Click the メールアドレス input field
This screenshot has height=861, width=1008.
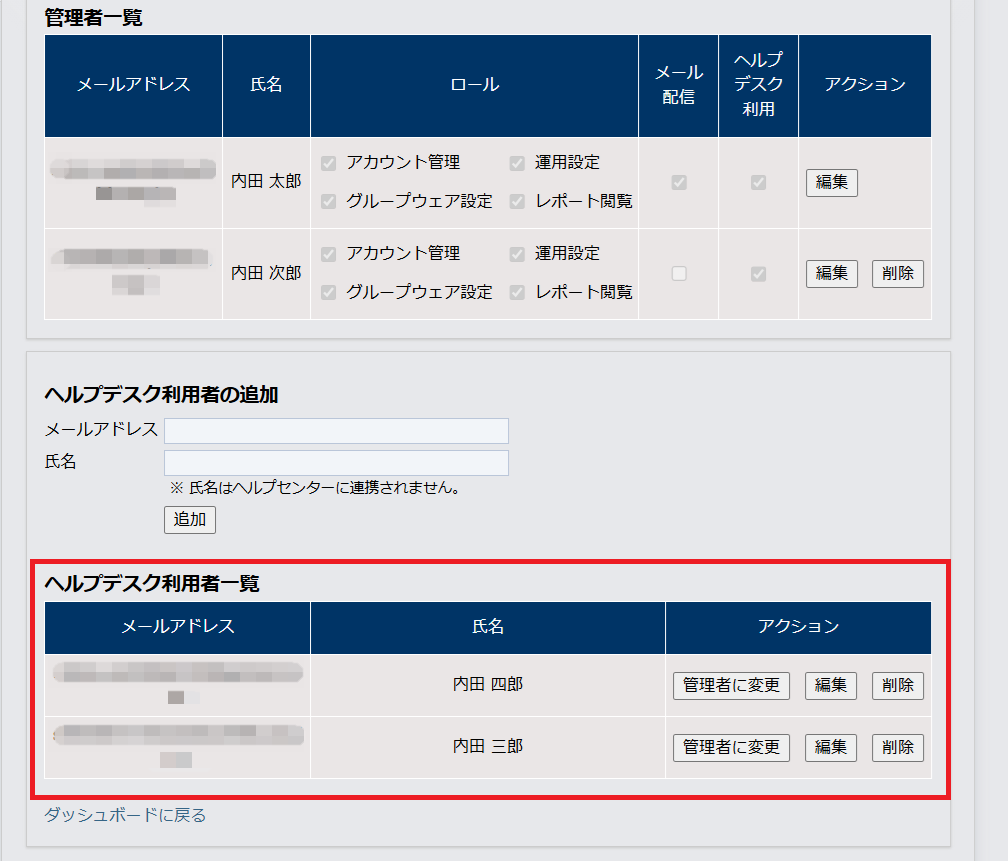336,430
